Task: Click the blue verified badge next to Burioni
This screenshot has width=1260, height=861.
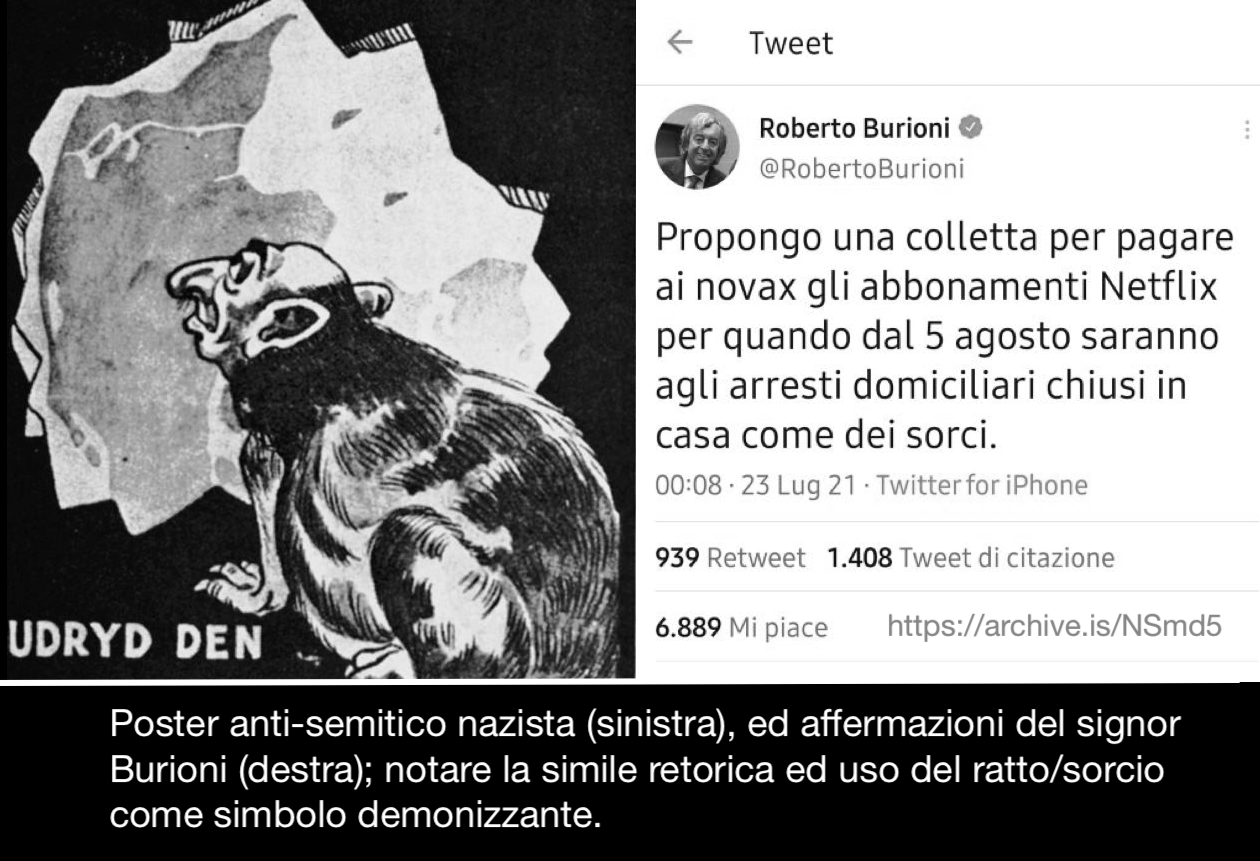Action: pyautogui.click(x=972, y=128)
